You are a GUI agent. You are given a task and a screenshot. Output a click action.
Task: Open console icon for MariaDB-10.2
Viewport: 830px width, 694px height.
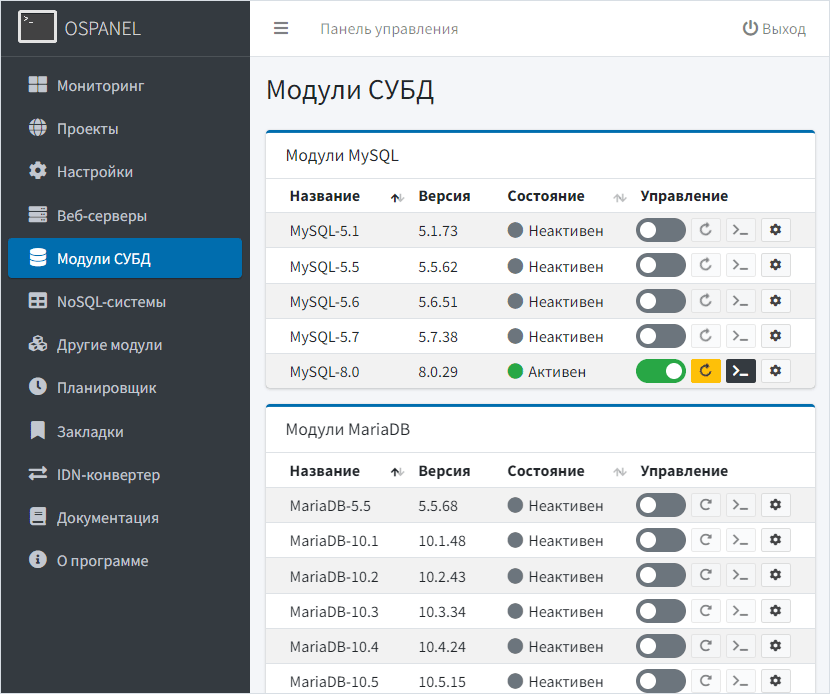741,575
